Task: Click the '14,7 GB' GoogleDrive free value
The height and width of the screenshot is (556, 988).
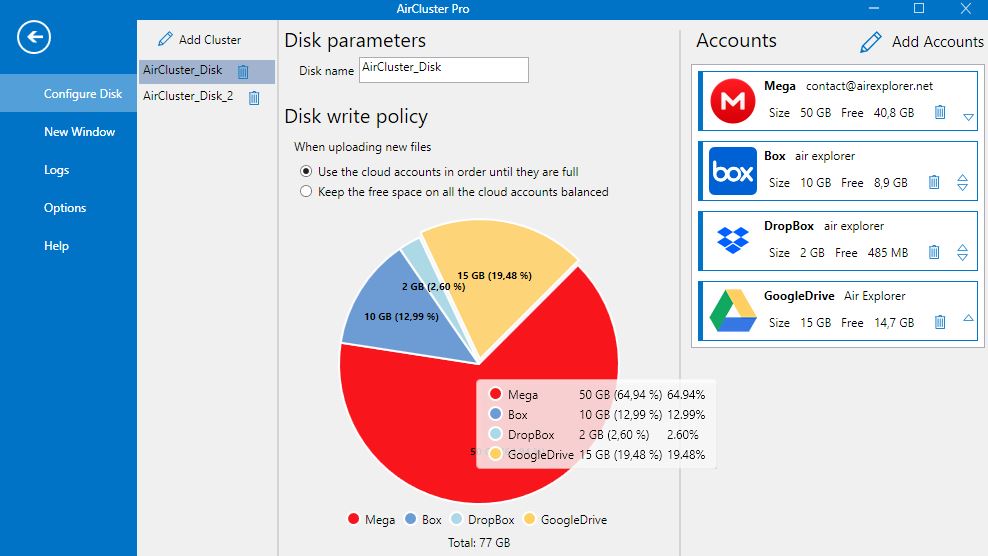Action: point(893,323)
